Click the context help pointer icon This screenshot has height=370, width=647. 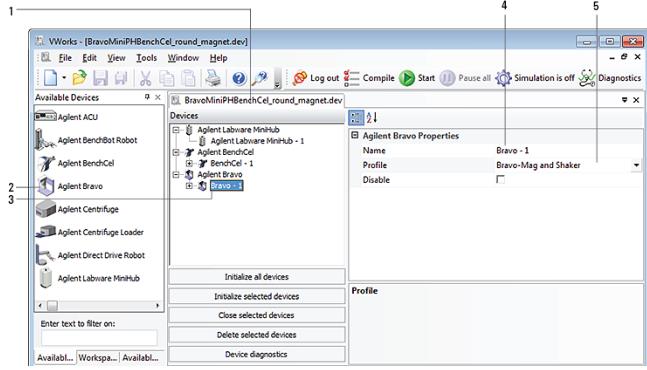coord(260,78)
